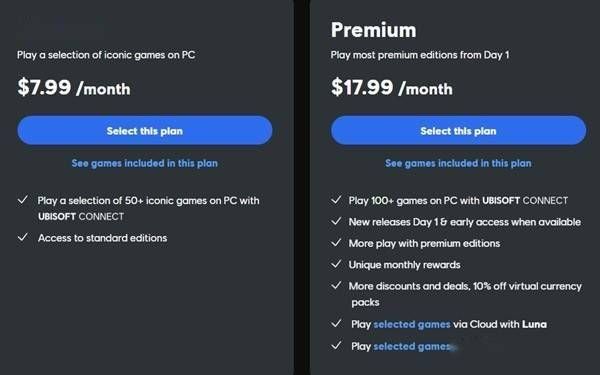This screenshot has width=600, height=375.
Task: Click the $7.99 /month price text
Action: pyautogui.click(x=74, y=87)
